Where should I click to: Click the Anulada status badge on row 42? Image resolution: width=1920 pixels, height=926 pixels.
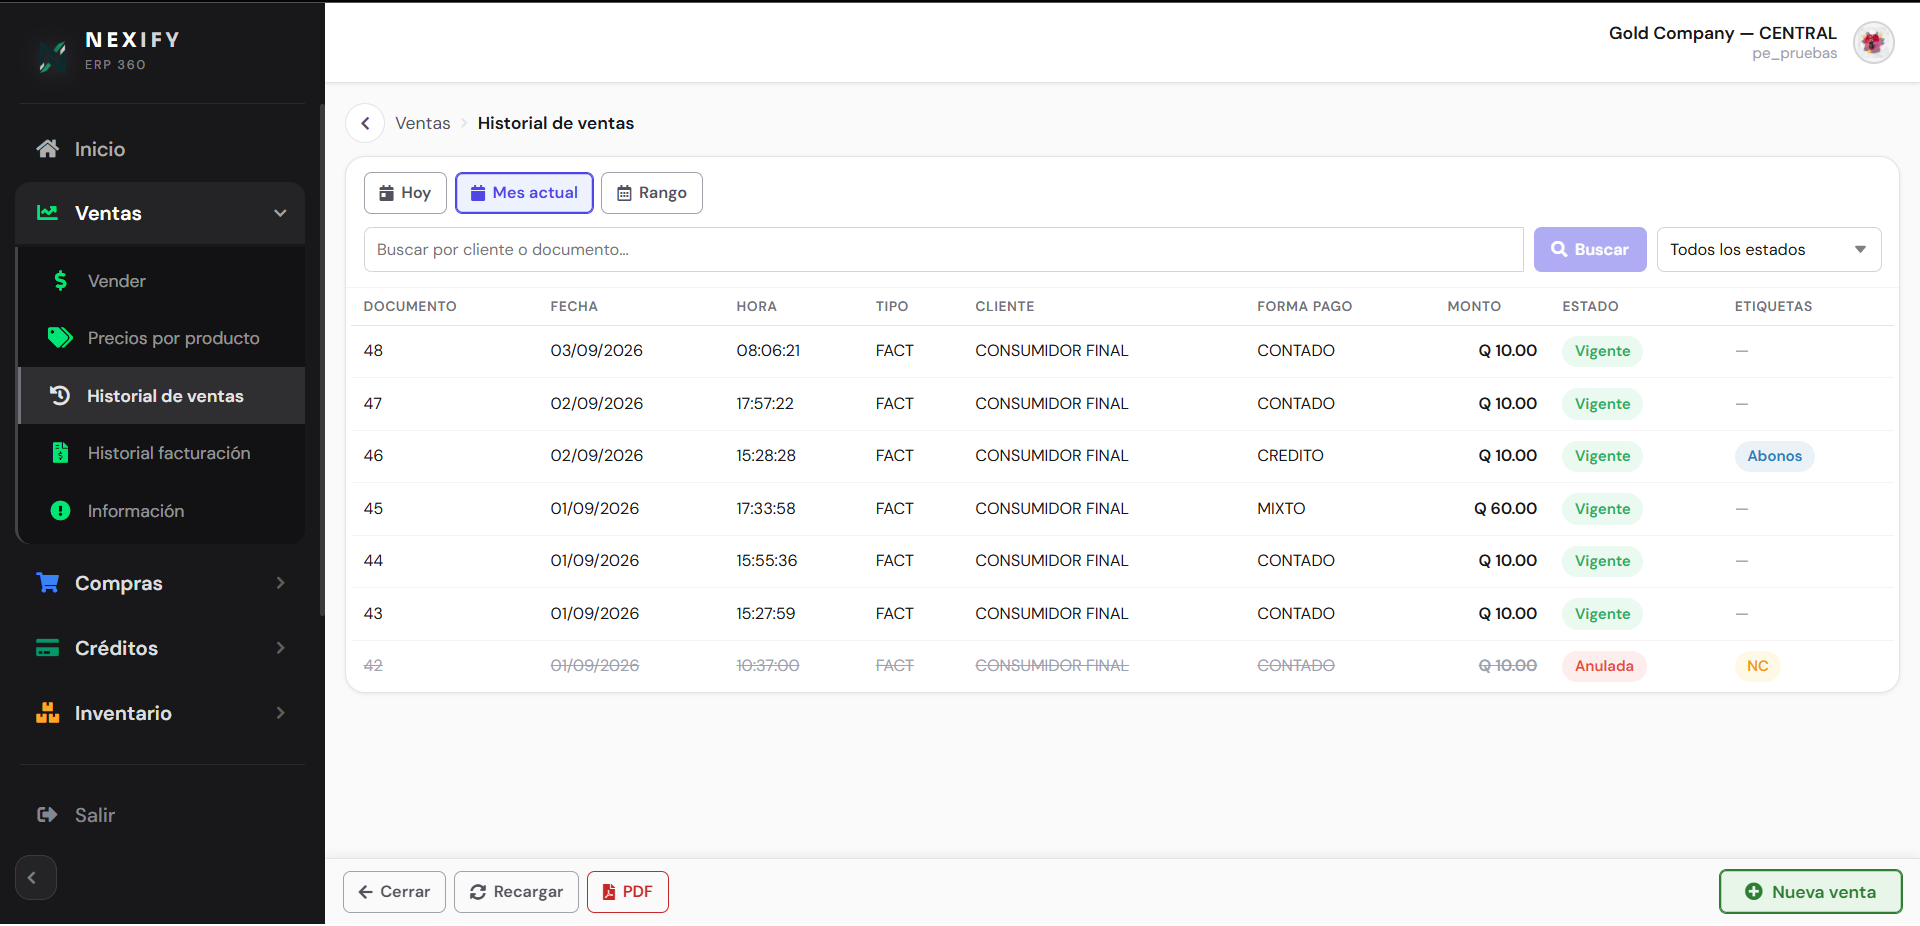(1604, 666)
